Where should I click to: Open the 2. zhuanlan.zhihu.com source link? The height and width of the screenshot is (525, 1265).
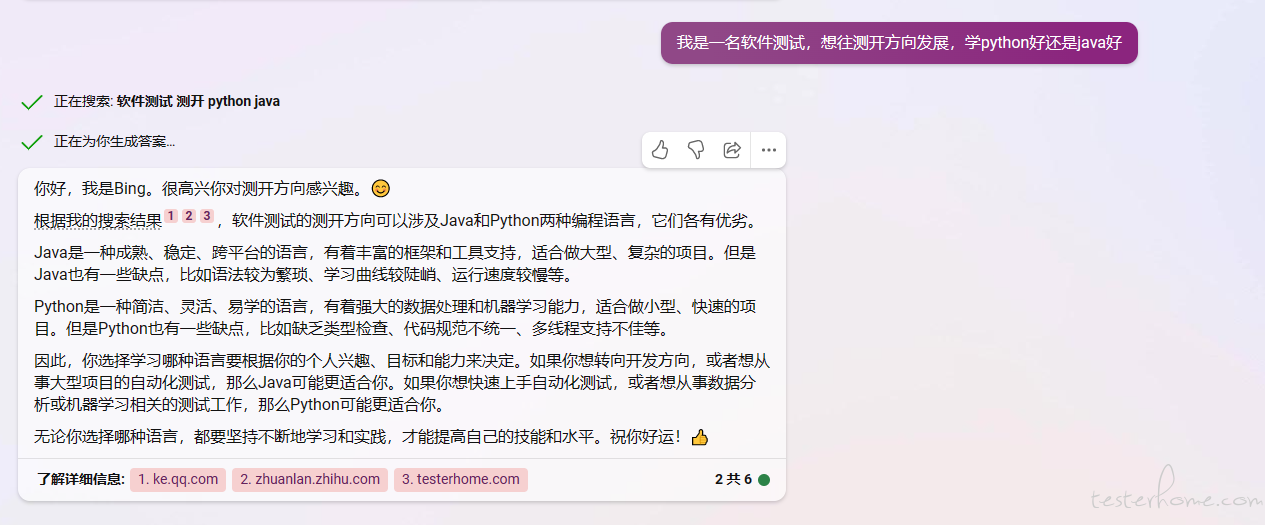[x=310, y=479]
